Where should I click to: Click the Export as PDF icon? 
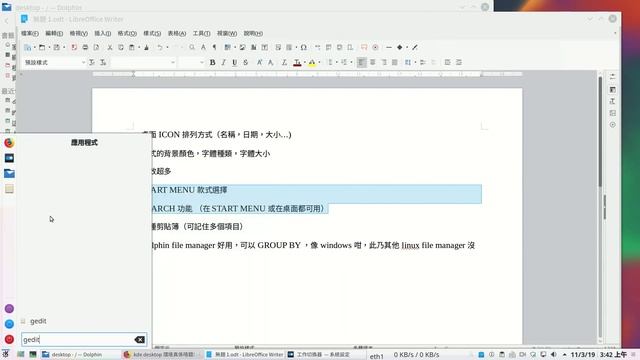[74, 47]
